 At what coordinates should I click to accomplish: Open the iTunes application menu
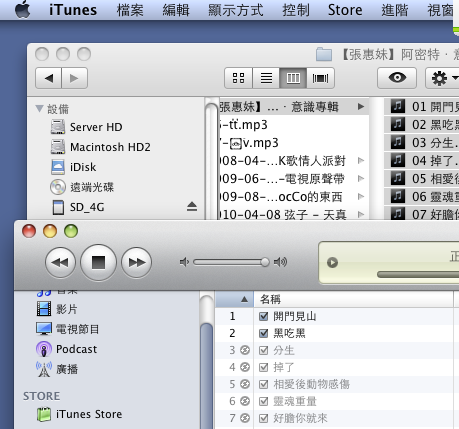(x=73, y=10)
